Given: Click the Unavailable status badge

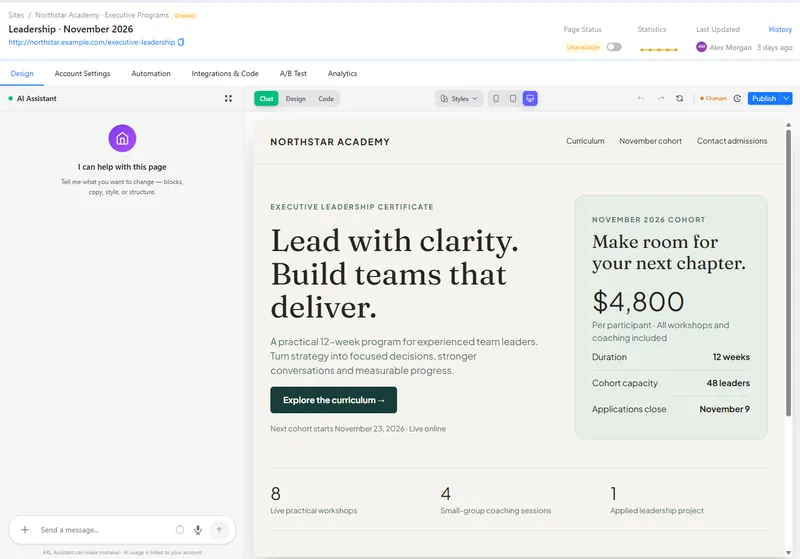Looking at the screenshot, I should point(583,47).
